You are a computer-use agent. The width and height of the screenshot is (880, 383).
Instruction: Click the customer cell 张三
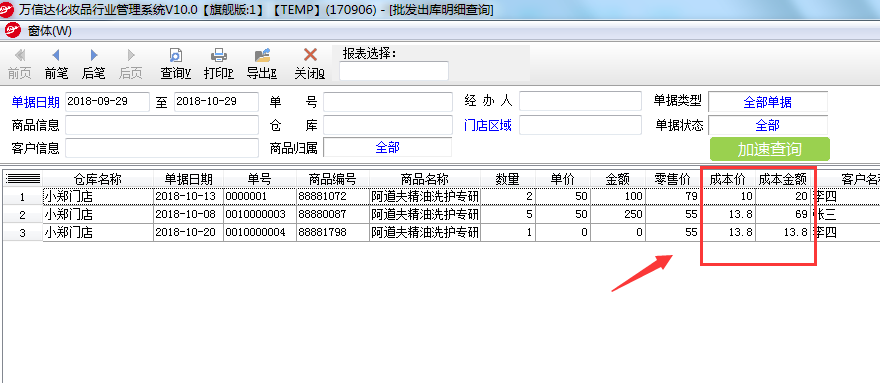pos(845,215)
